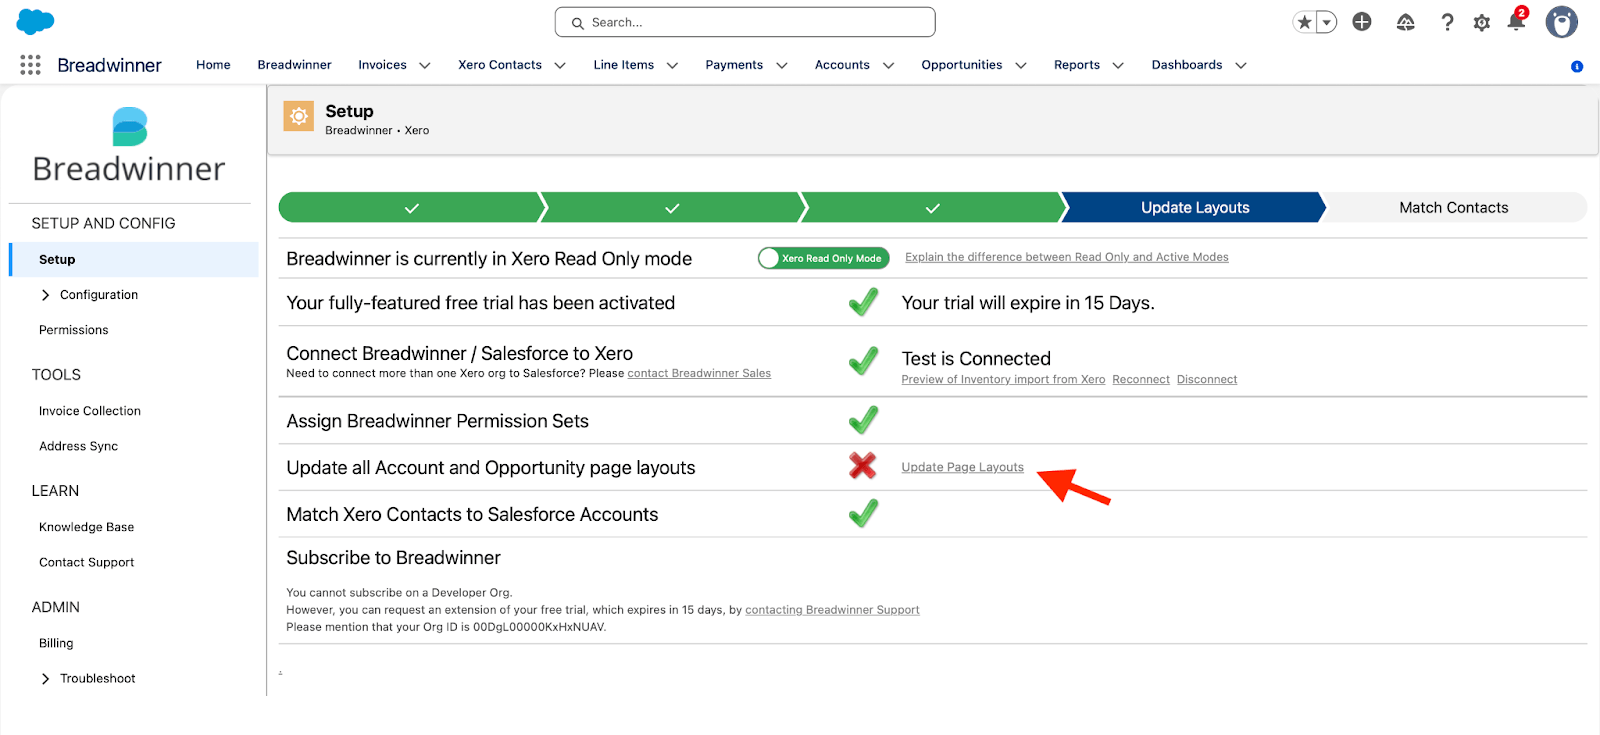The image size is (1600, 735).
Task: Click into the Search field
Action: click(x=745, y=22)
